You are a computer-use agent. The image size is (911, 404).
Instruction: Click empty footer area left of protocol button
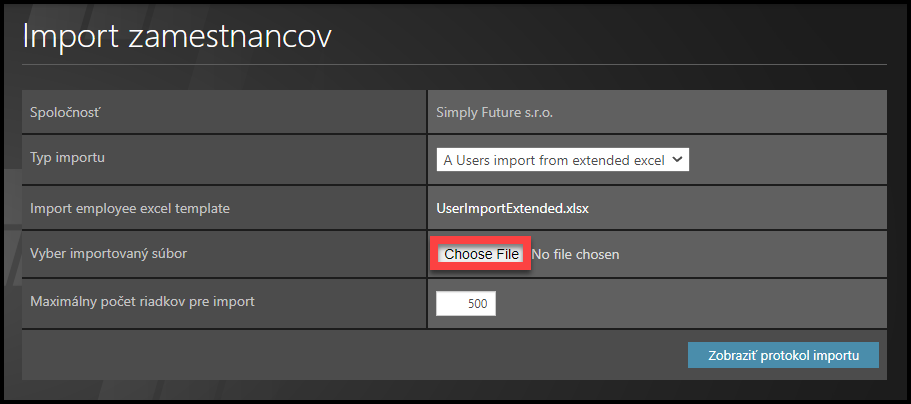350,355
